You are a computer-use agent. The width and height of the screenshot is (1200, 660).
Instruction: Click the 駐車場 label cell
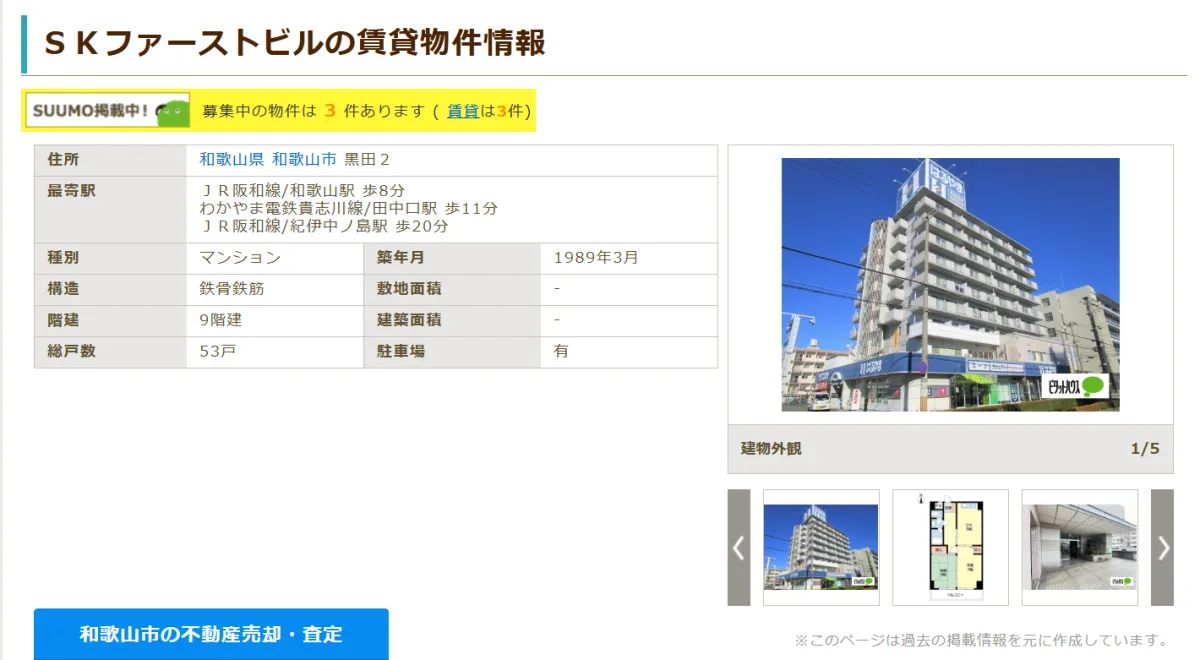(x=400, y=352)
